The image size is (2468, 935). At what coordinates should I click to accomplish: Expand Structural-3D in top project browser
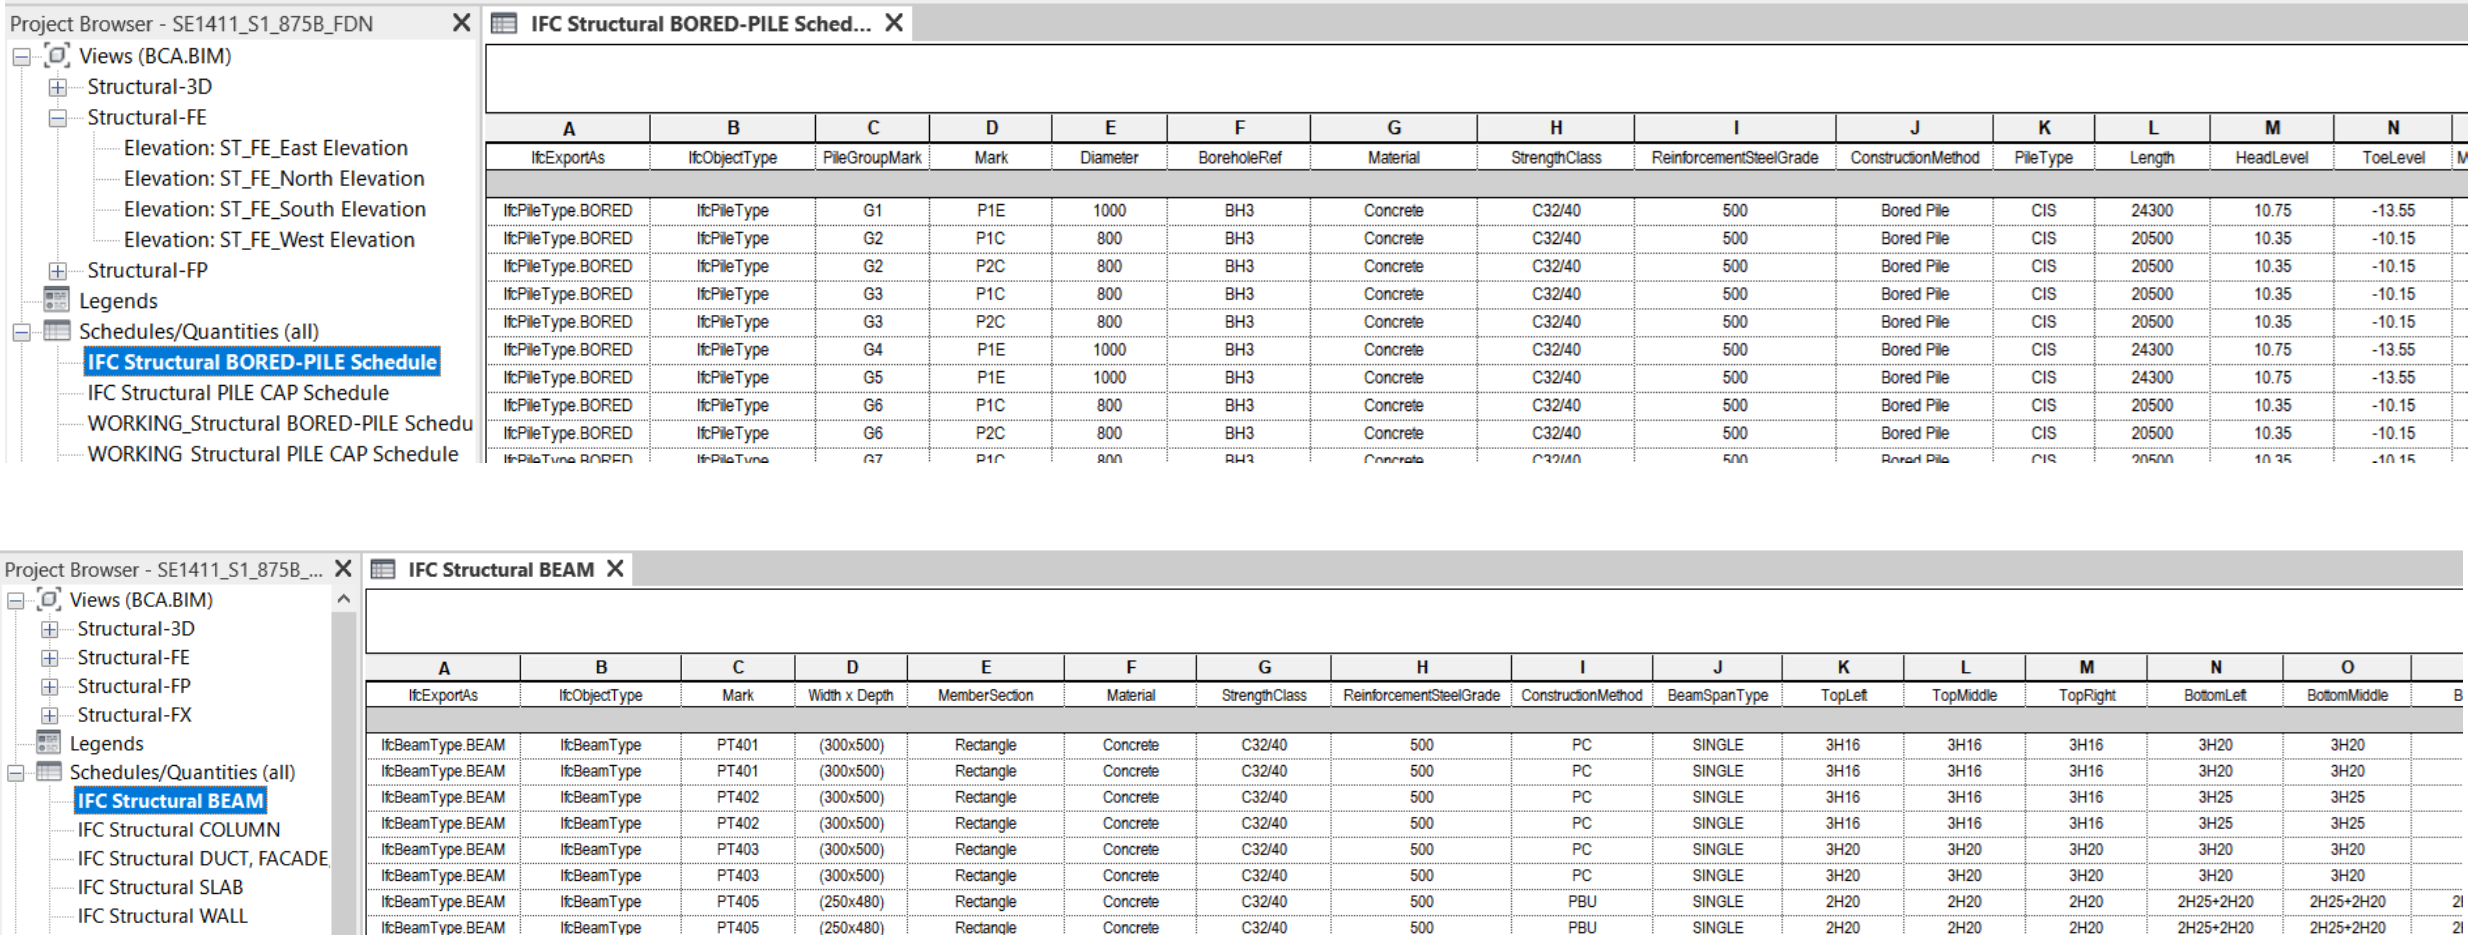tap(58, 87)
